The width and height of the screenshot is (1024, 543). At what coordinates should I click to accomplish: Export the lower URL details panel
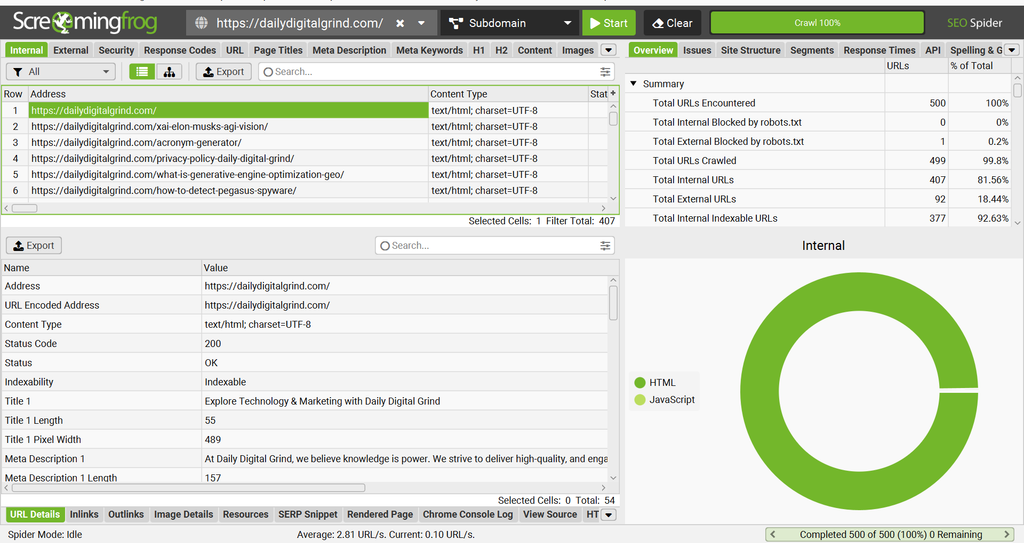coord(34,246)
